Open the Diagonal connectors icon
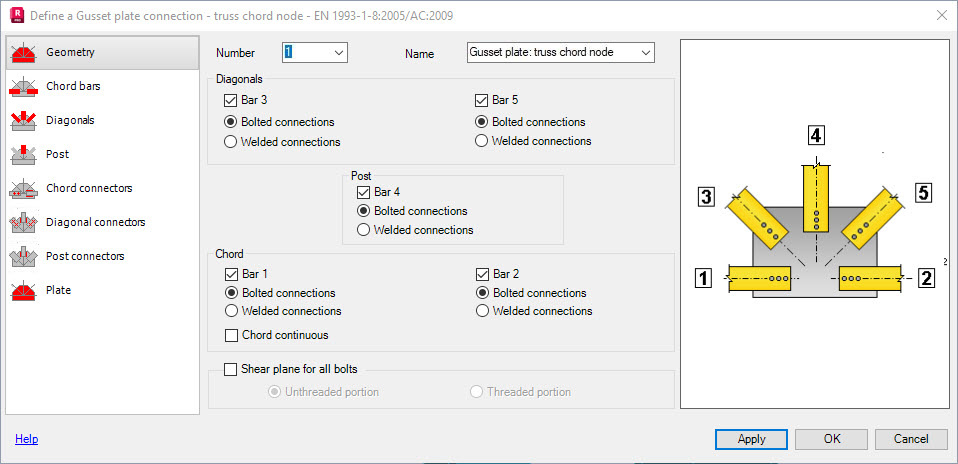The width and height of the screenshot is (958, 464). 25,223
